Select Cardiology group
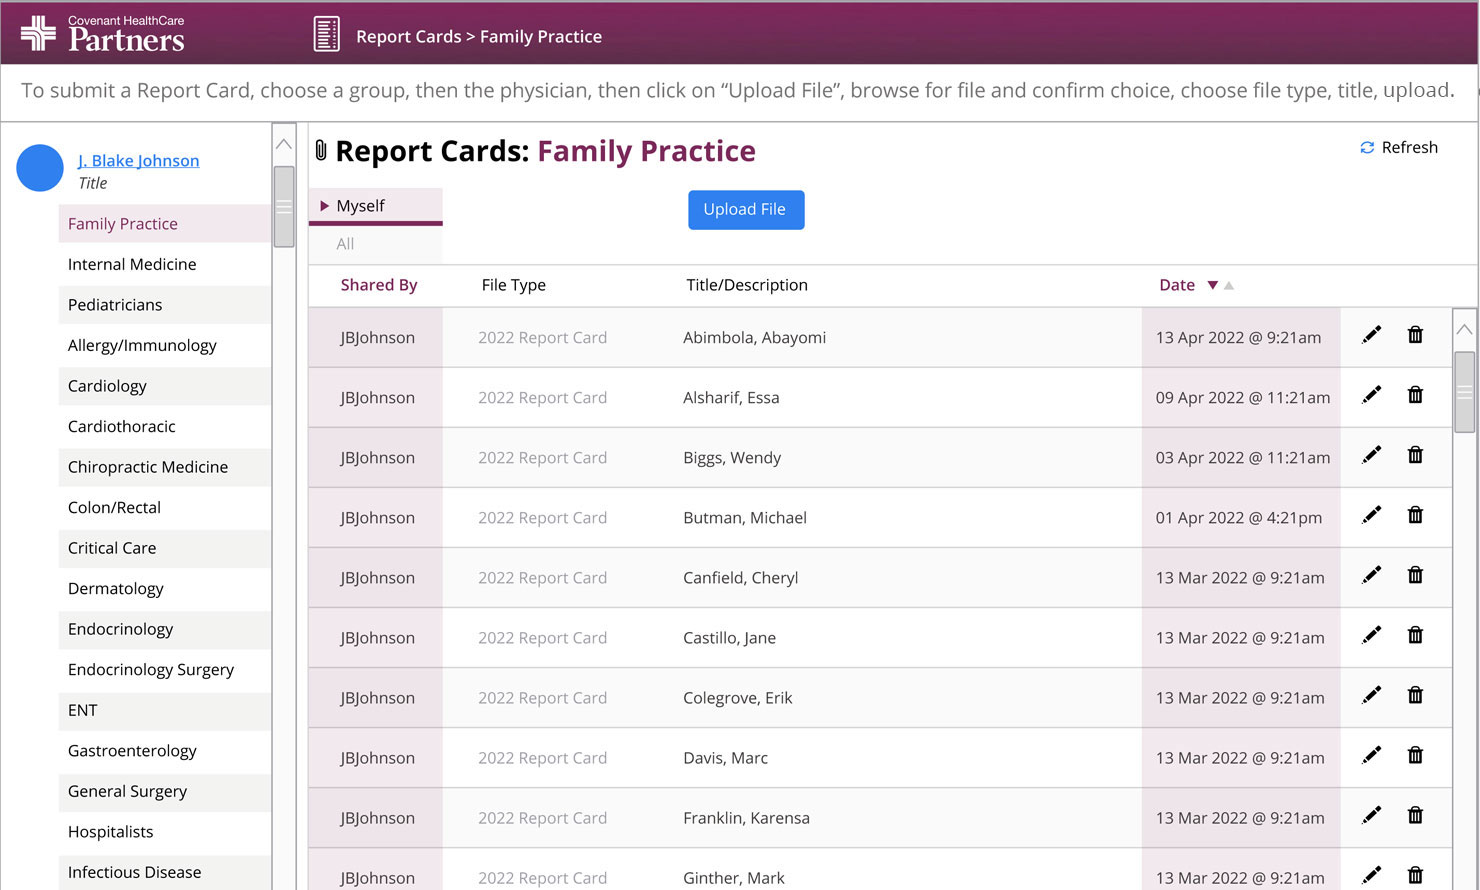Image resolution: width=1480 pixels, height=890 pixels. click(x=165, y=386)
